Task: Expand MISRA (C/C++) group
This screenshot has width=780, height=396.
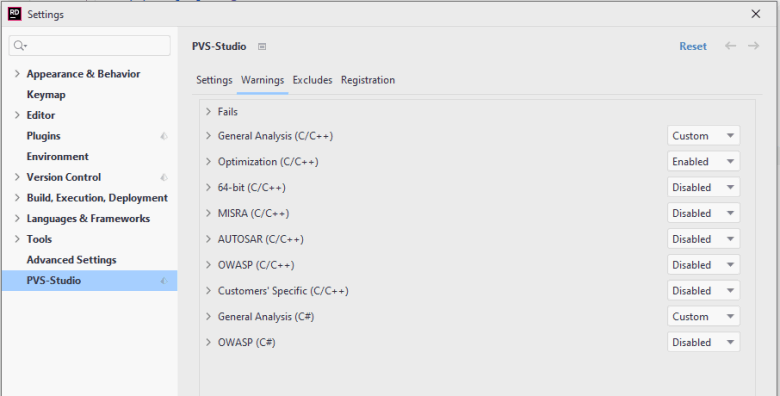Action: (209, 213)
